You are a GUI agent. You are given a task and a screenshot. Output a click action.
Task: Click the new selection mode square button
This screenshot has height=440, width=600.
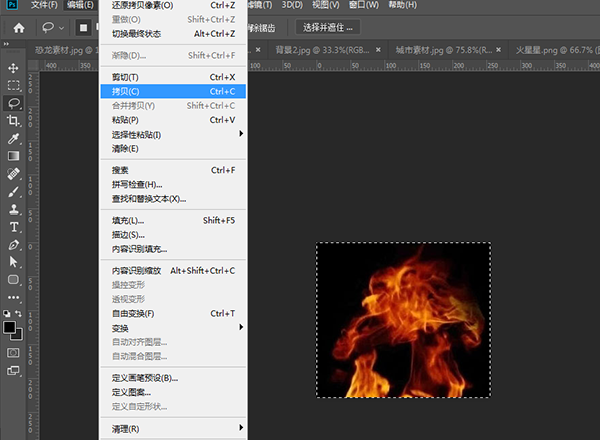click(x=85, y=27)
